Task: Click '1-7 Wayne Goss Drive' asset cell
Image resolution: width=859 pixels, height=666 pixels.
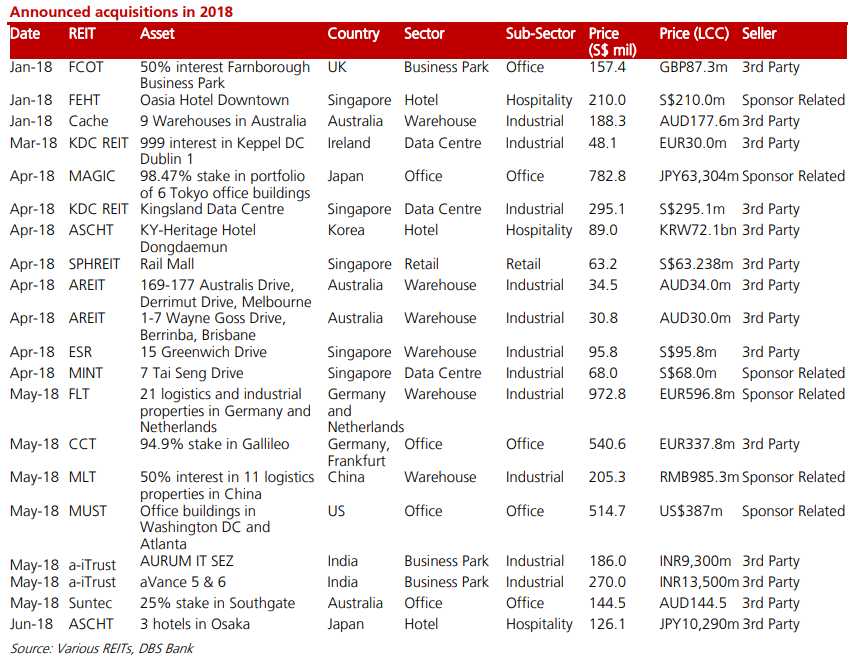Action: [213, 326]
